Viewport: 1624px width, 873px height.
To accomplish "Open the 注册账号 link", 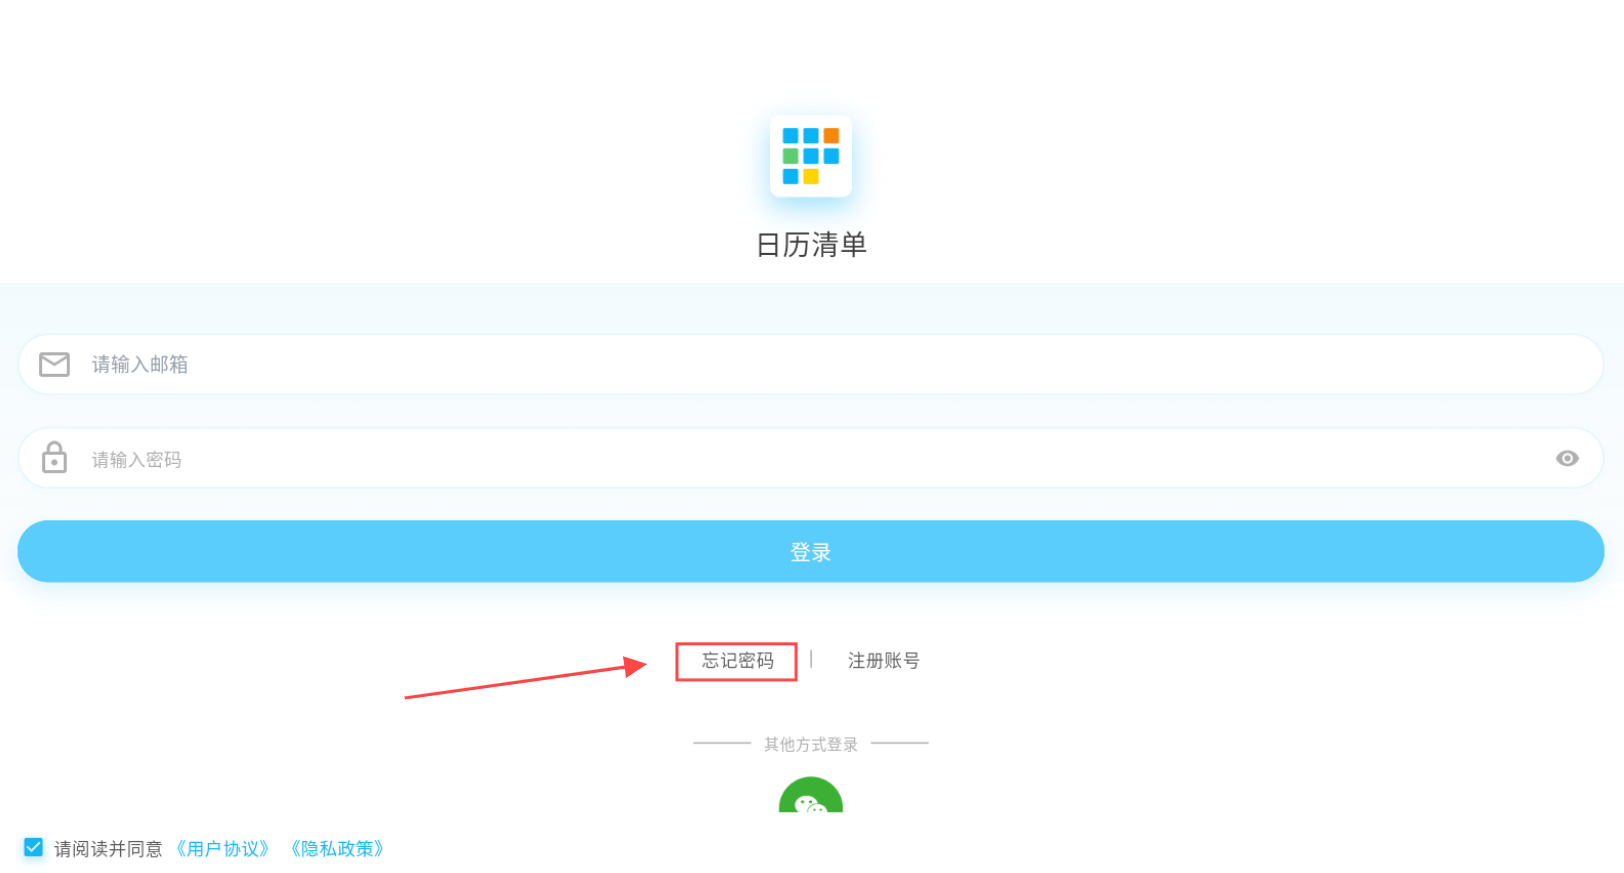I will pos(884,661).
